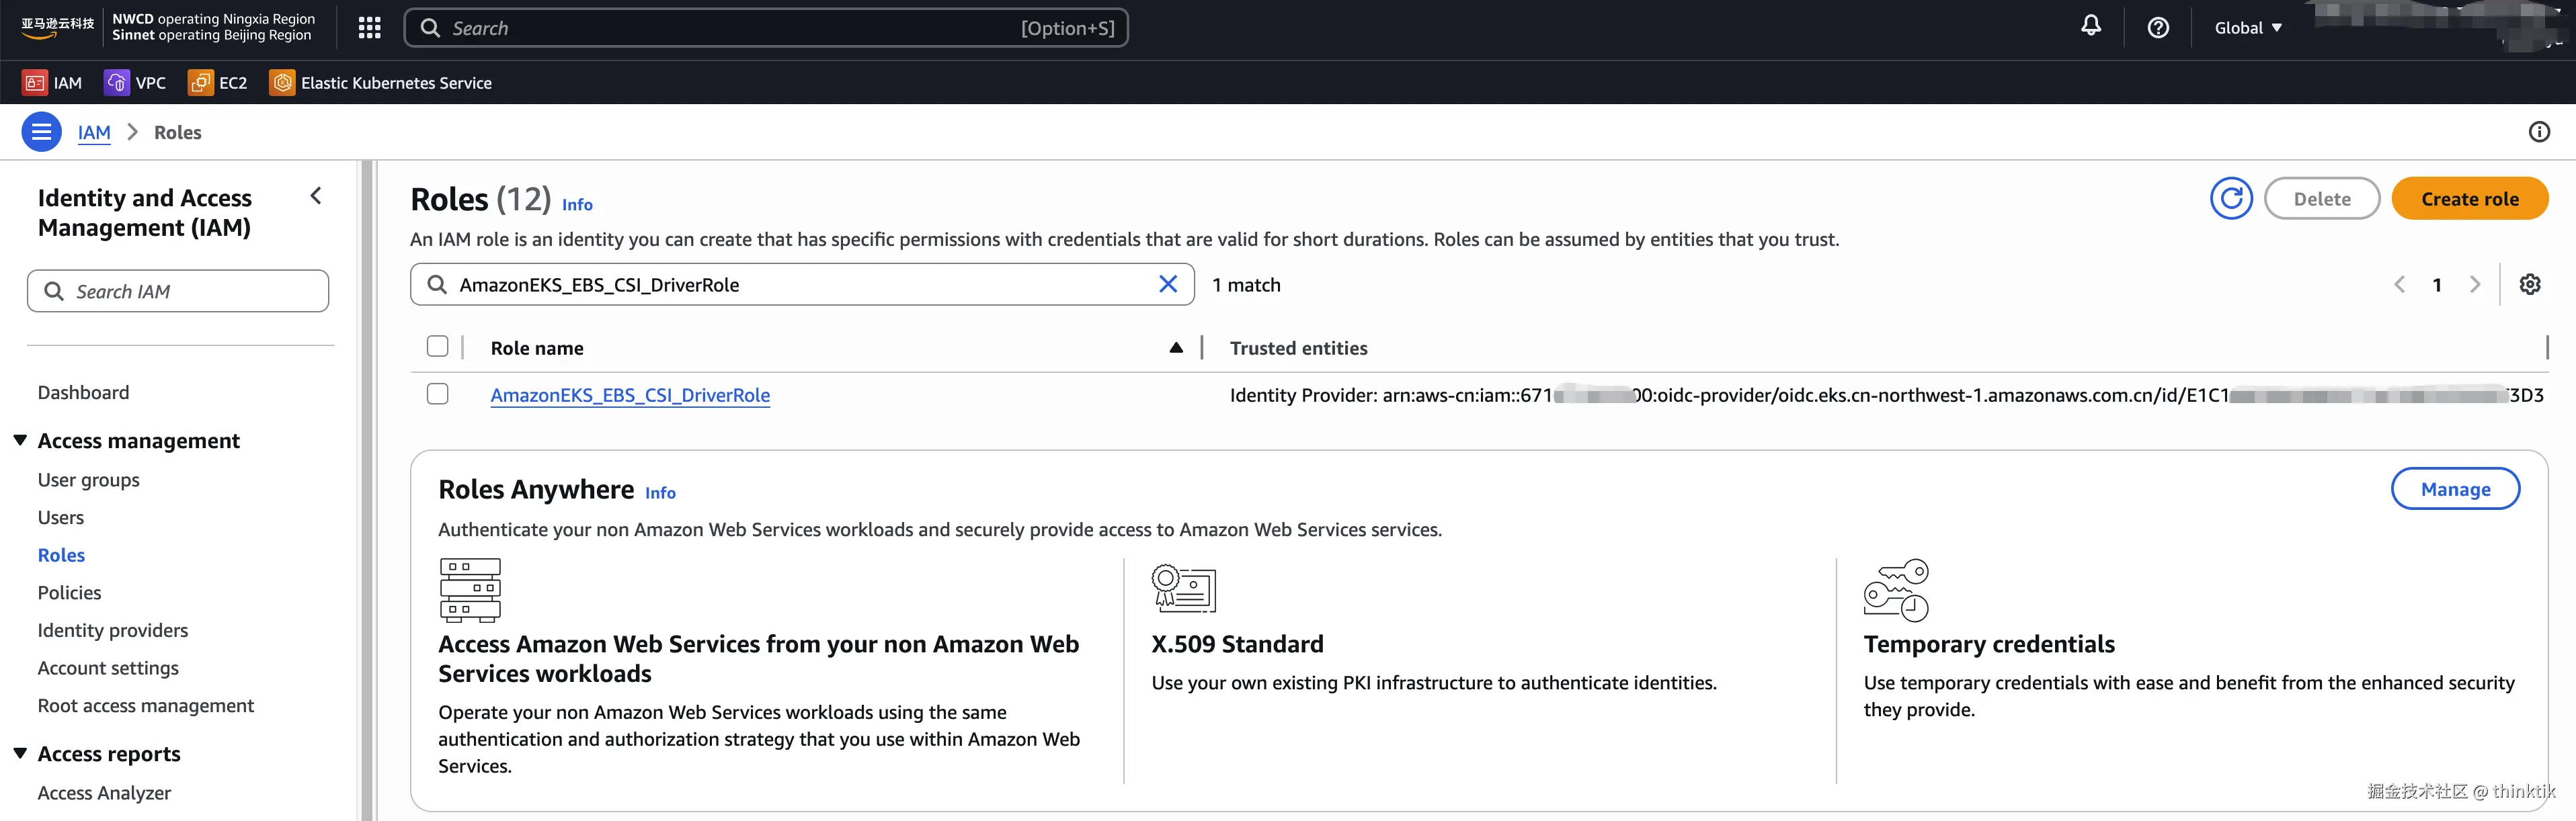Click the IAM service shortcut icon
The height and width of the screenshot is (821, 2576).
click(35, 83)
